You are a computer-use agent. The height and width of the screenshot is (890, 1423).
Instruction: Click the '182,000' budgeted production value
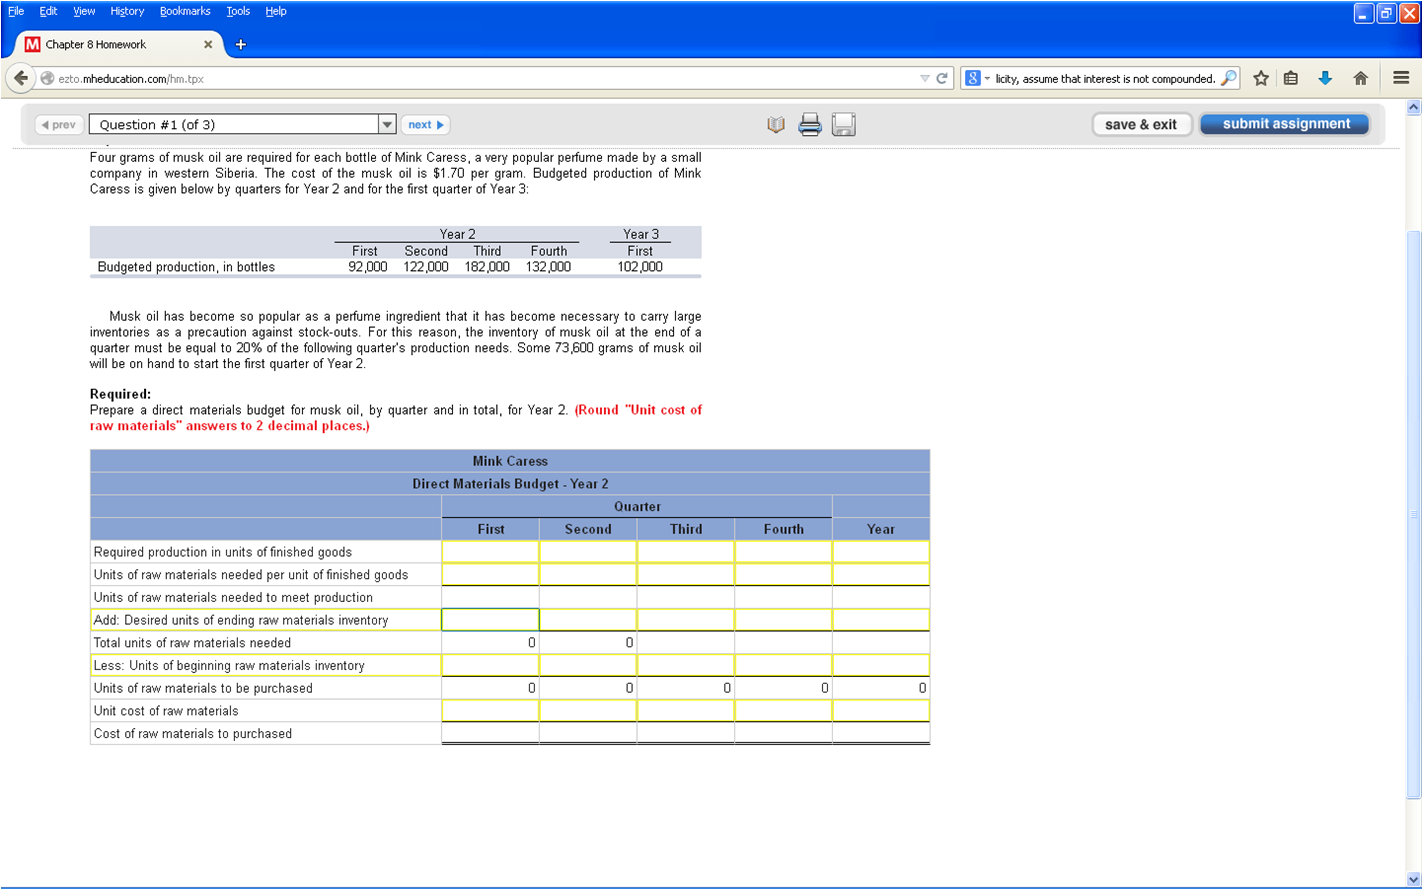tap(487, 267)
